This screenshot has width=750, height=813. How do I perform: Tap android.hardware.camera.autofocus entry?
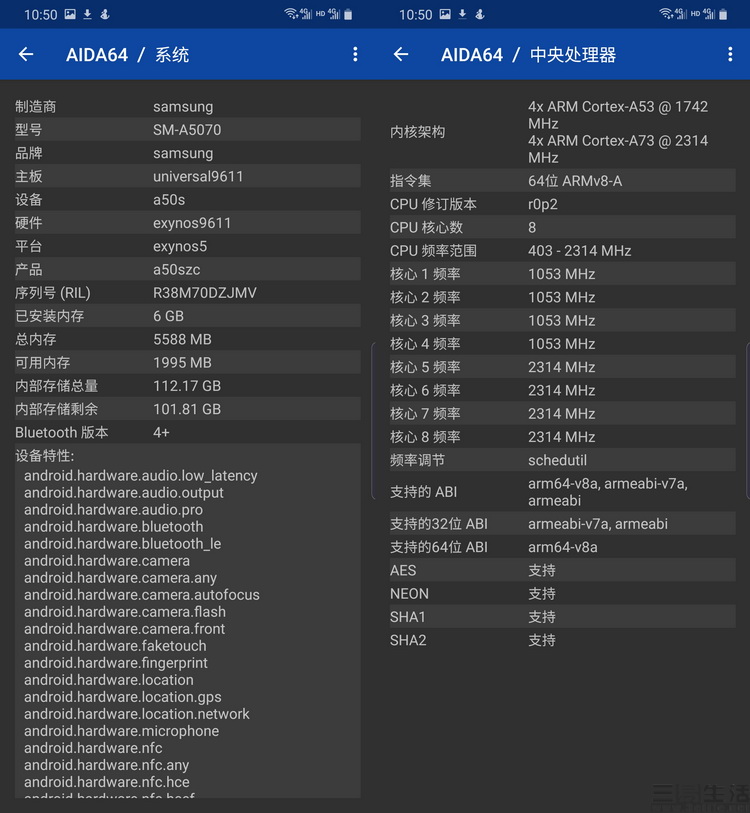tap(142, 595)
